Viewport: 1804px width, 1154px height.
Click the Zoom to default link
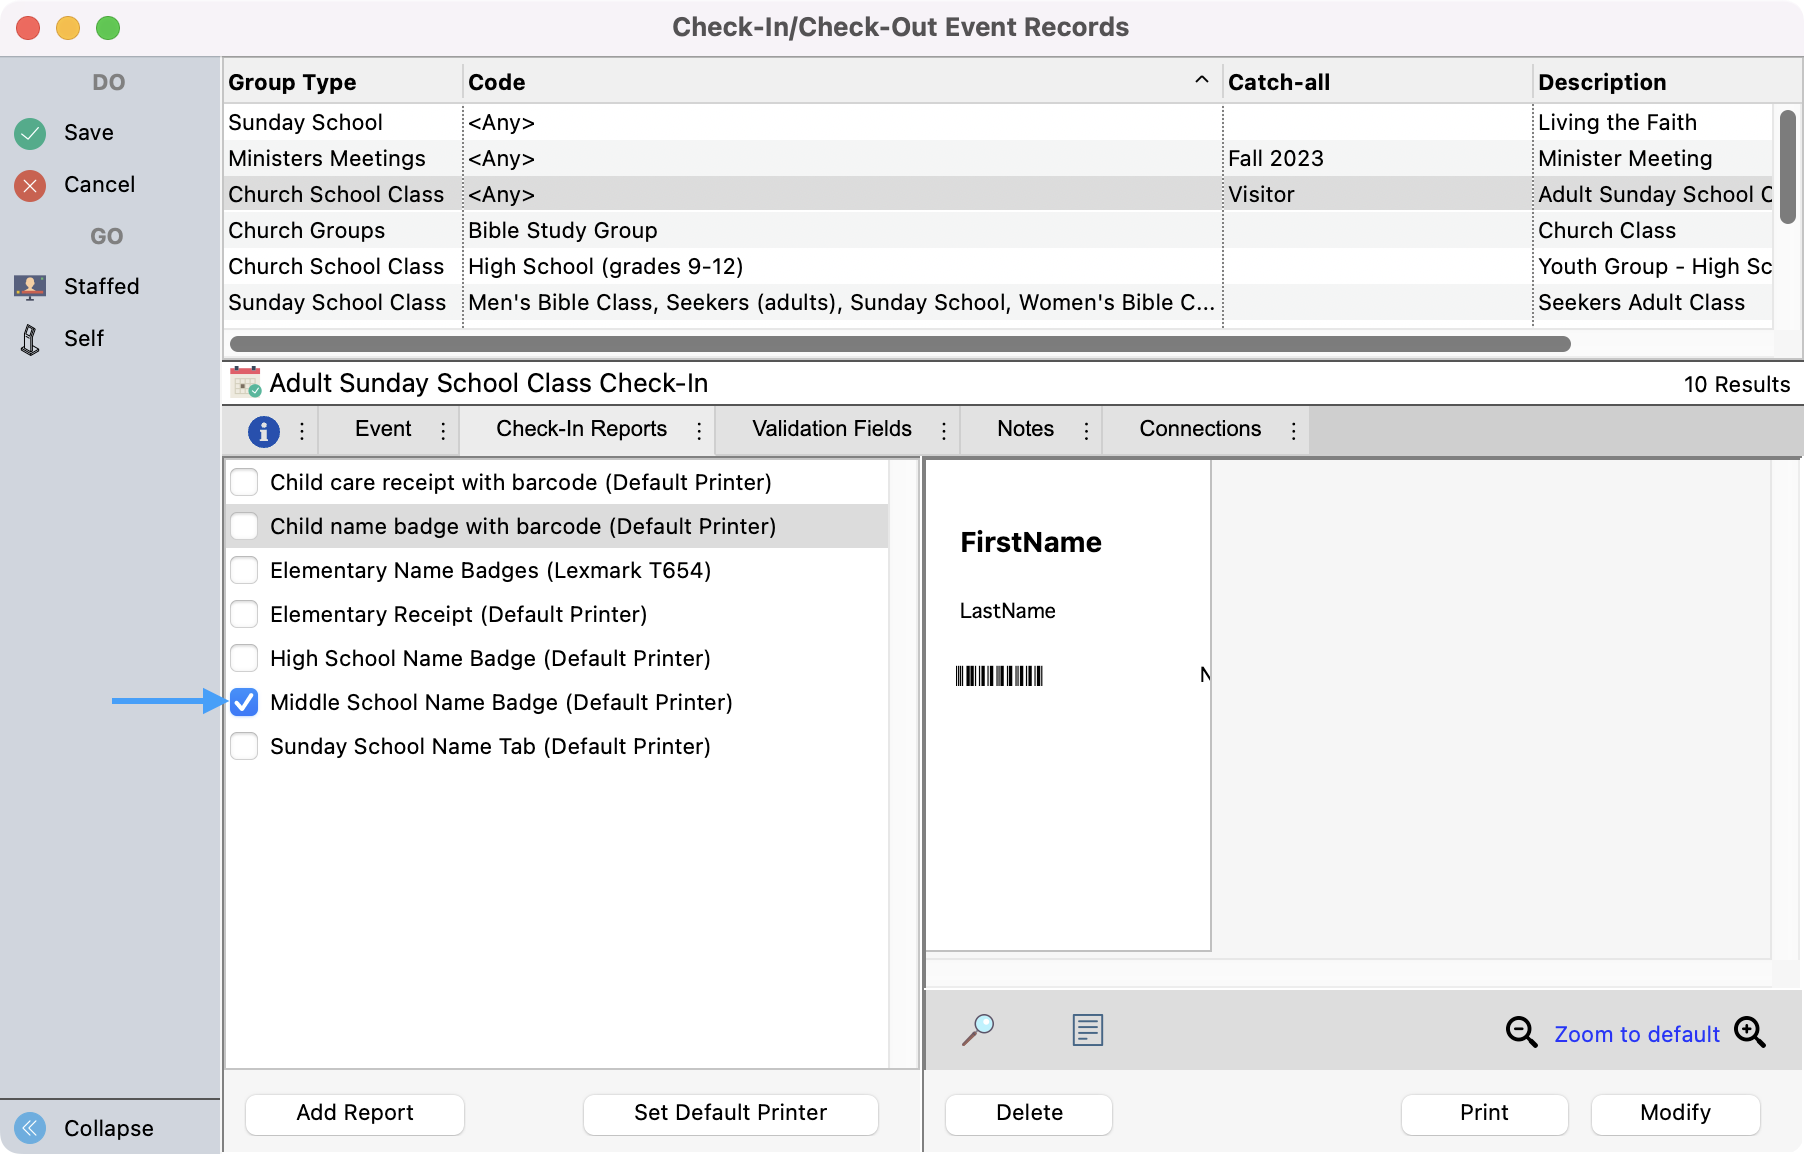[x=1636, y=1034]
